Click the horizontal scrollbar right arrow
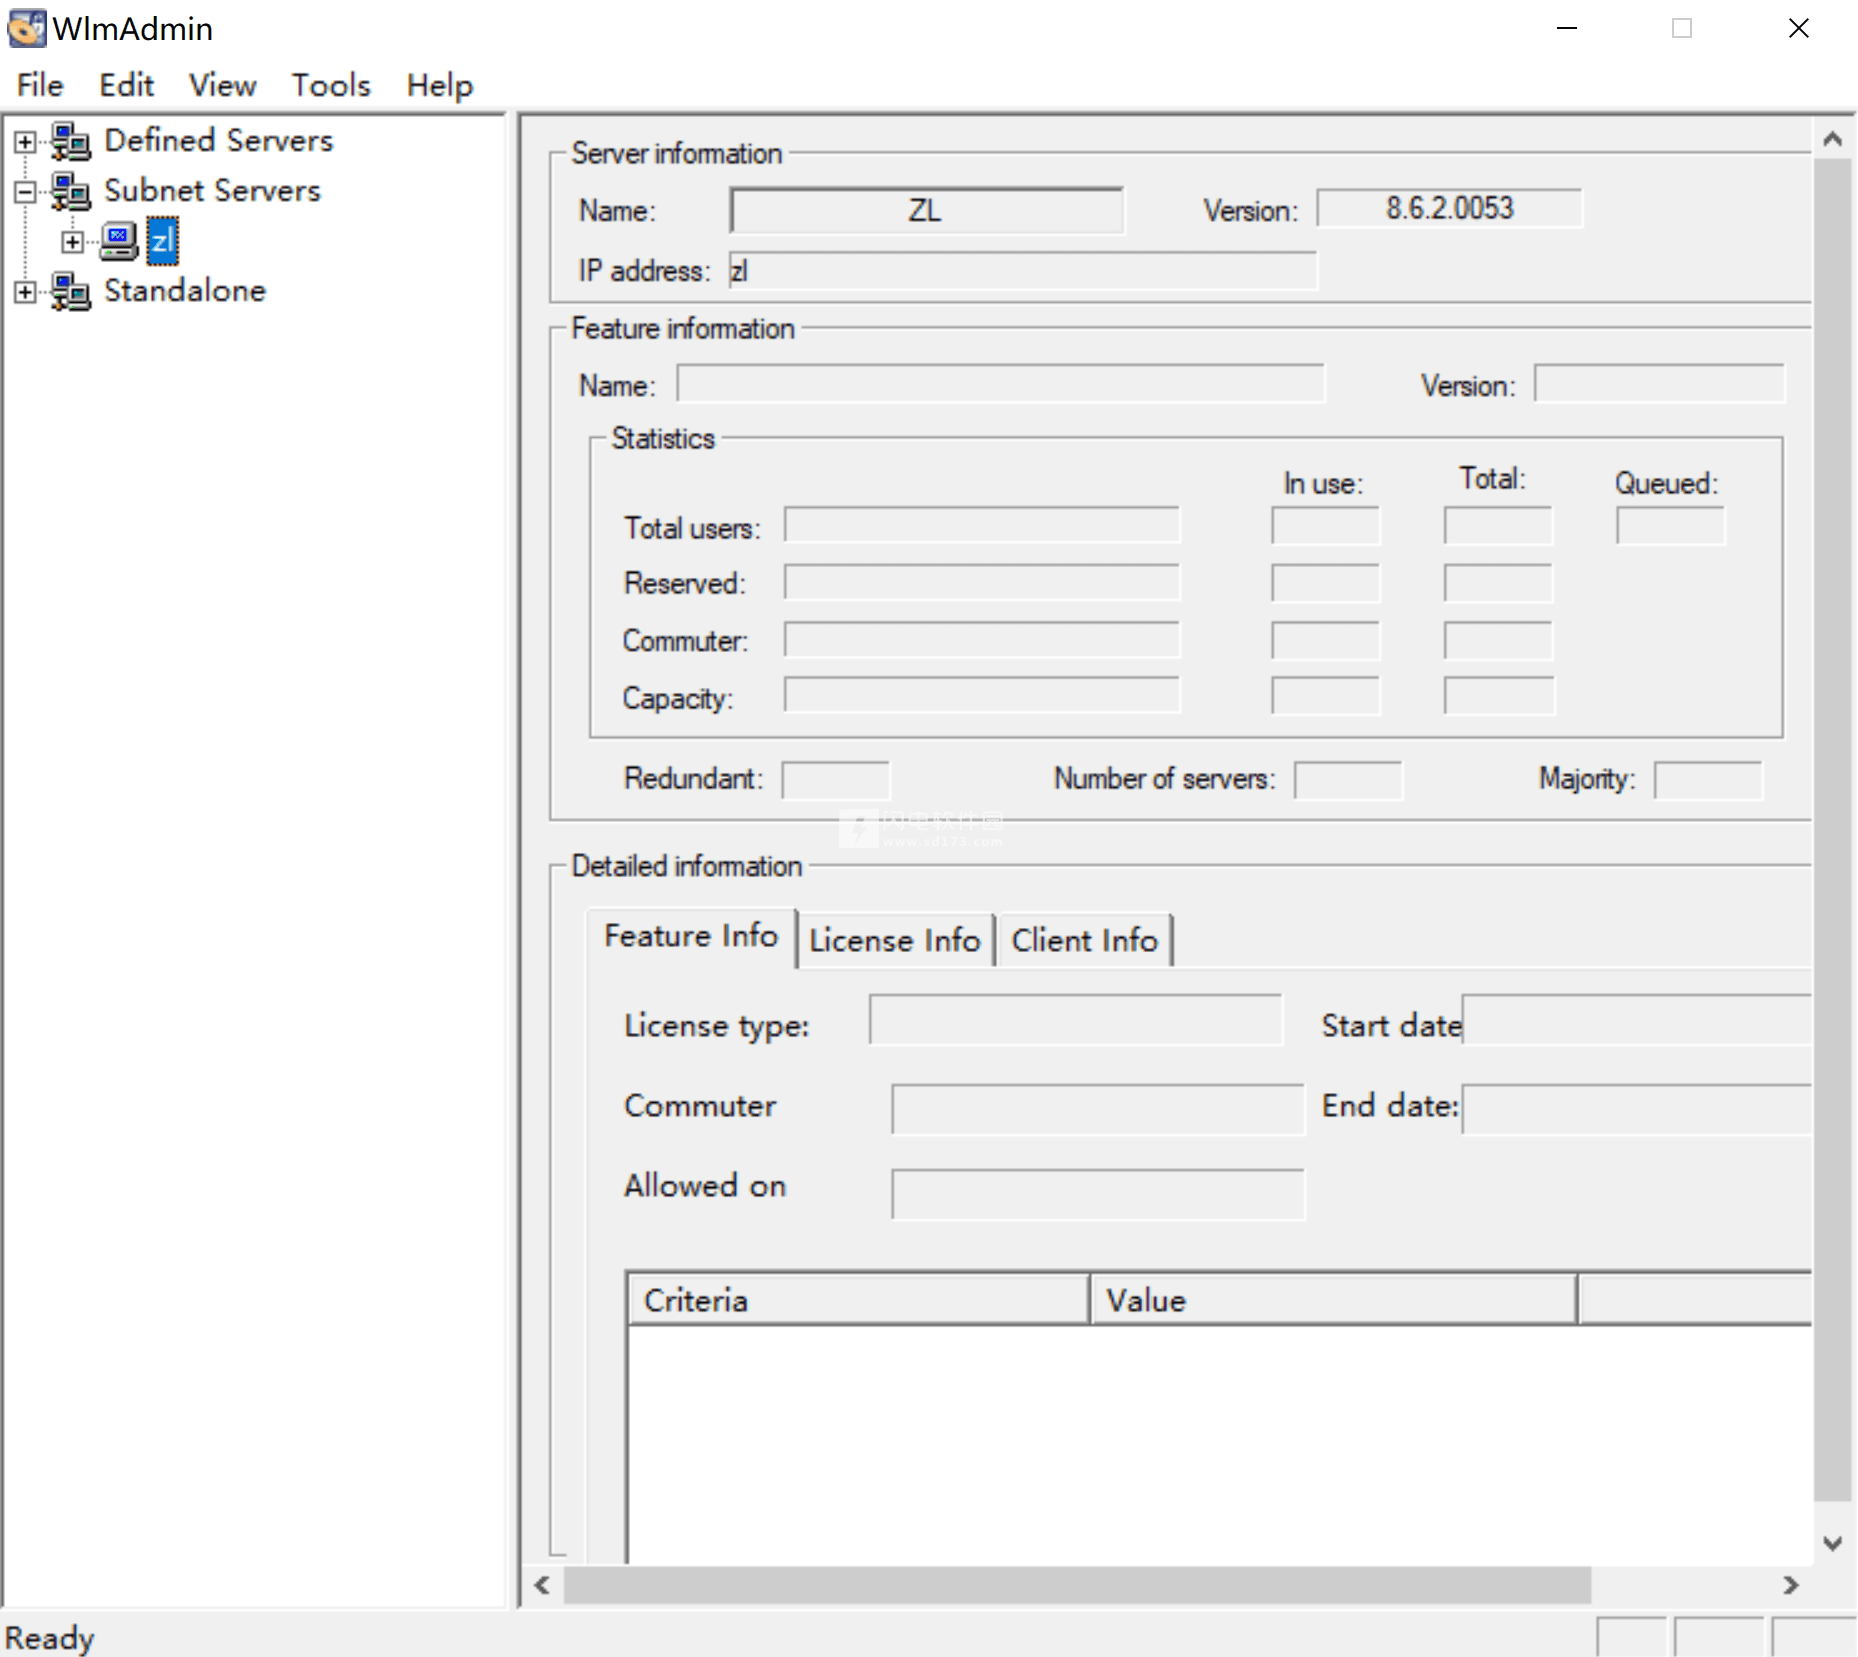Screen dimensions: 1858x1657 (x=1790, y=1585)
